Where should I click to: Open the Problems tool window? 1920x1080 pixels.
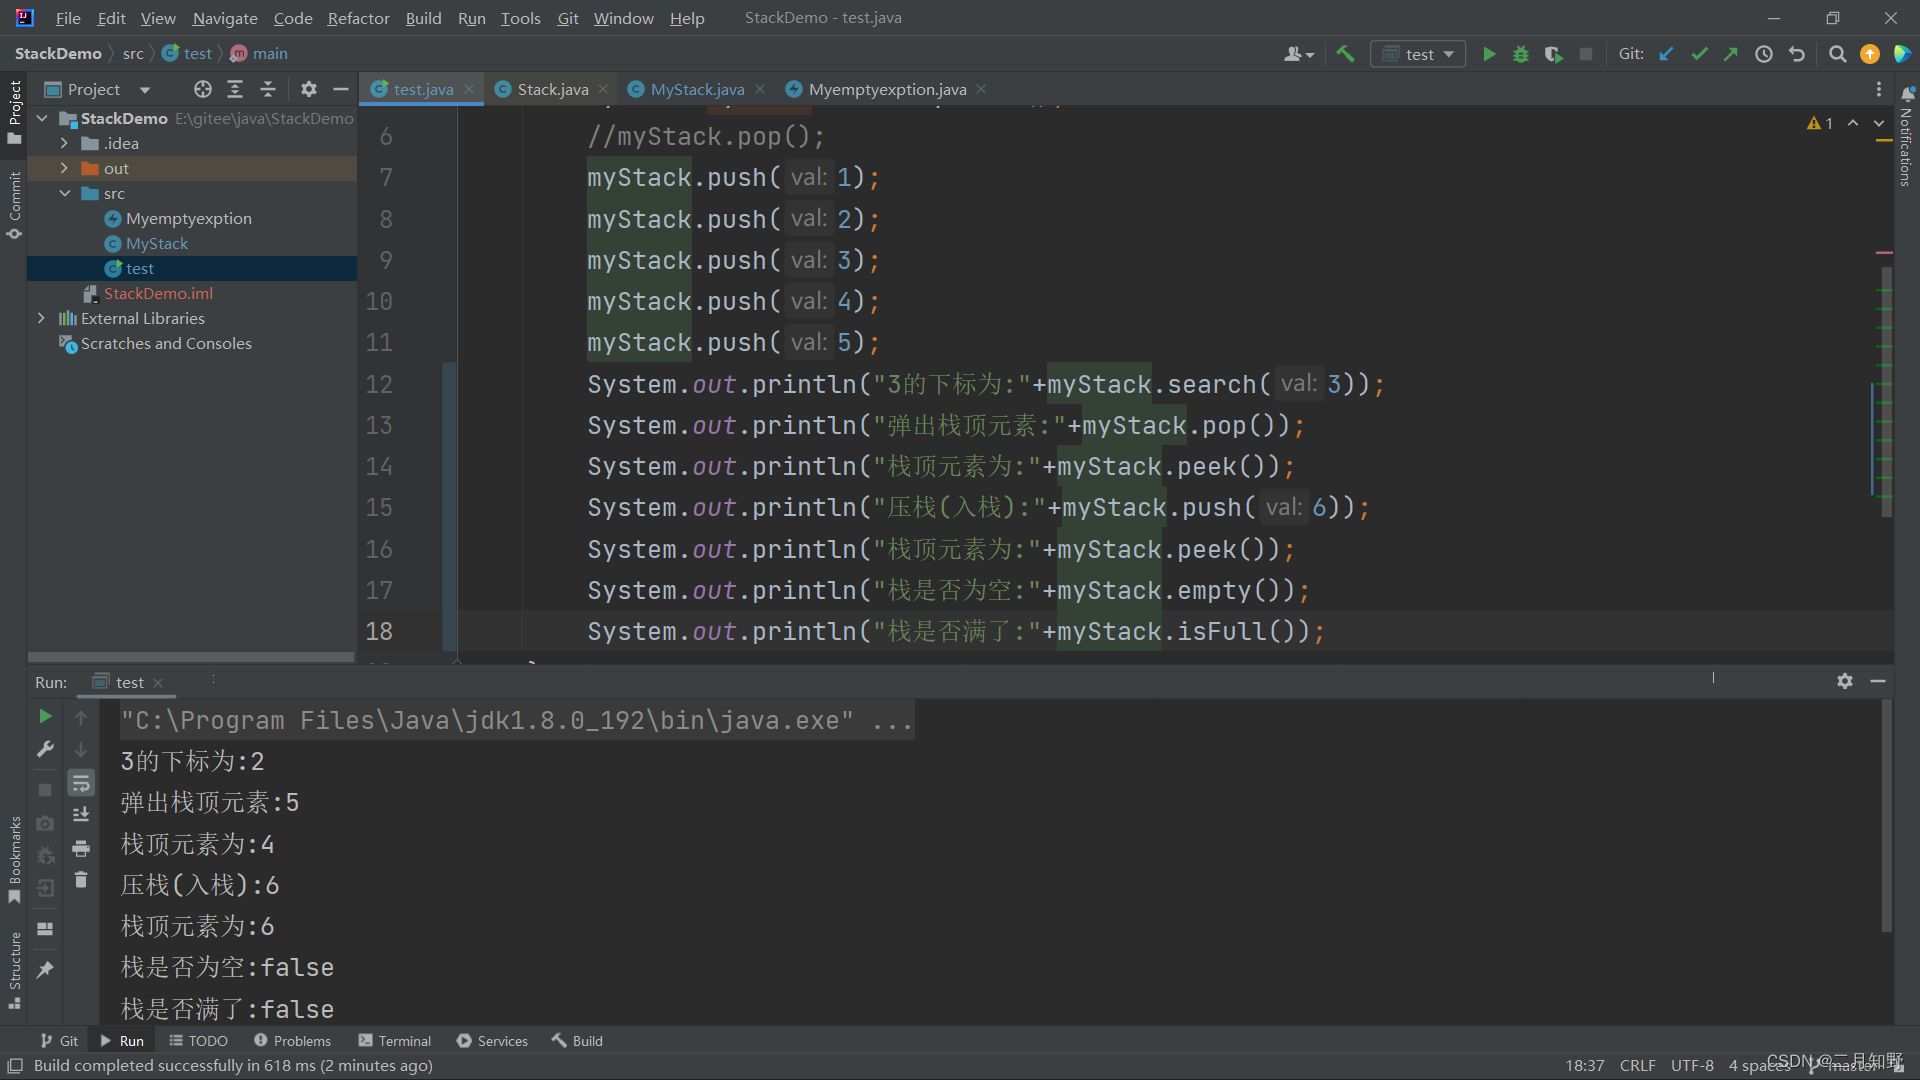click(292, 1041)
